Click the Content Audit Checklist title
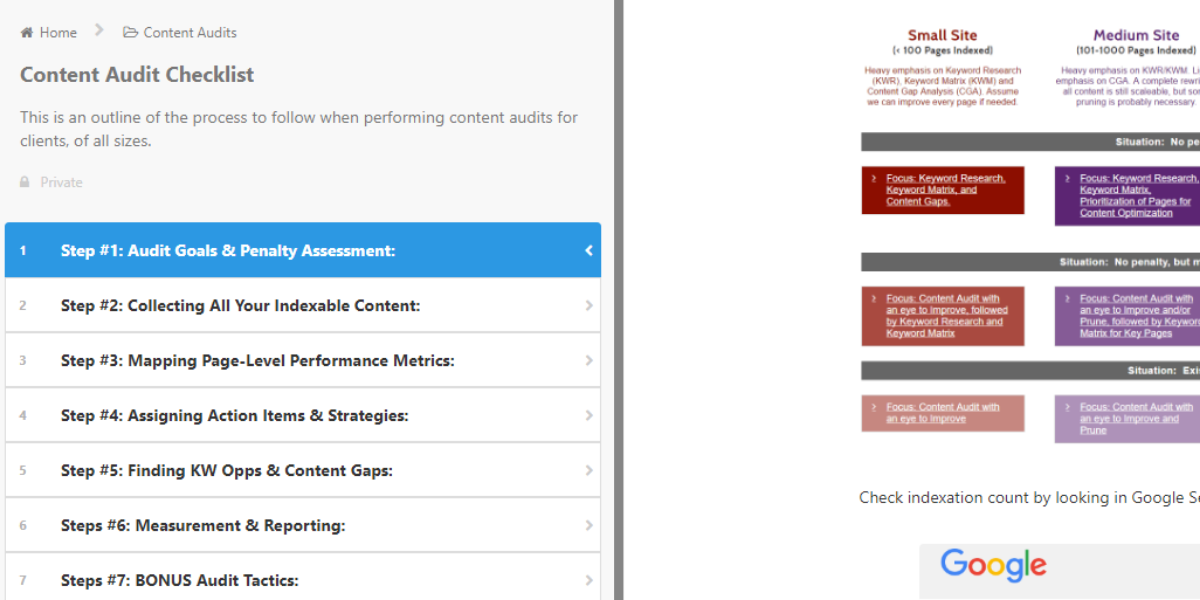 137,75
